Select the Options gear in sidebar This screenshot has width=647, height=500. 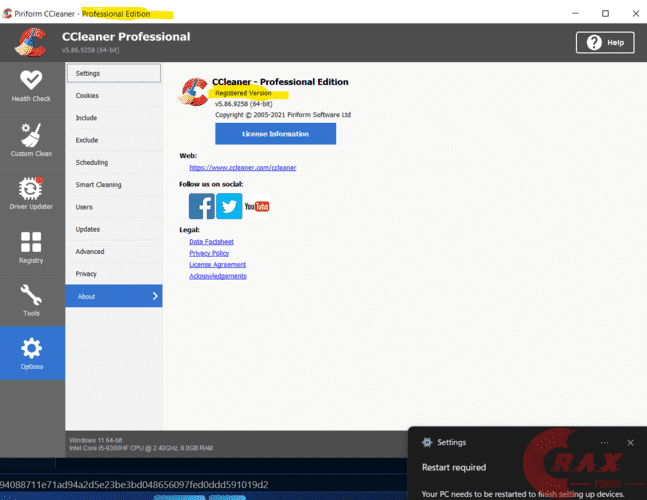tap(32, 353)
